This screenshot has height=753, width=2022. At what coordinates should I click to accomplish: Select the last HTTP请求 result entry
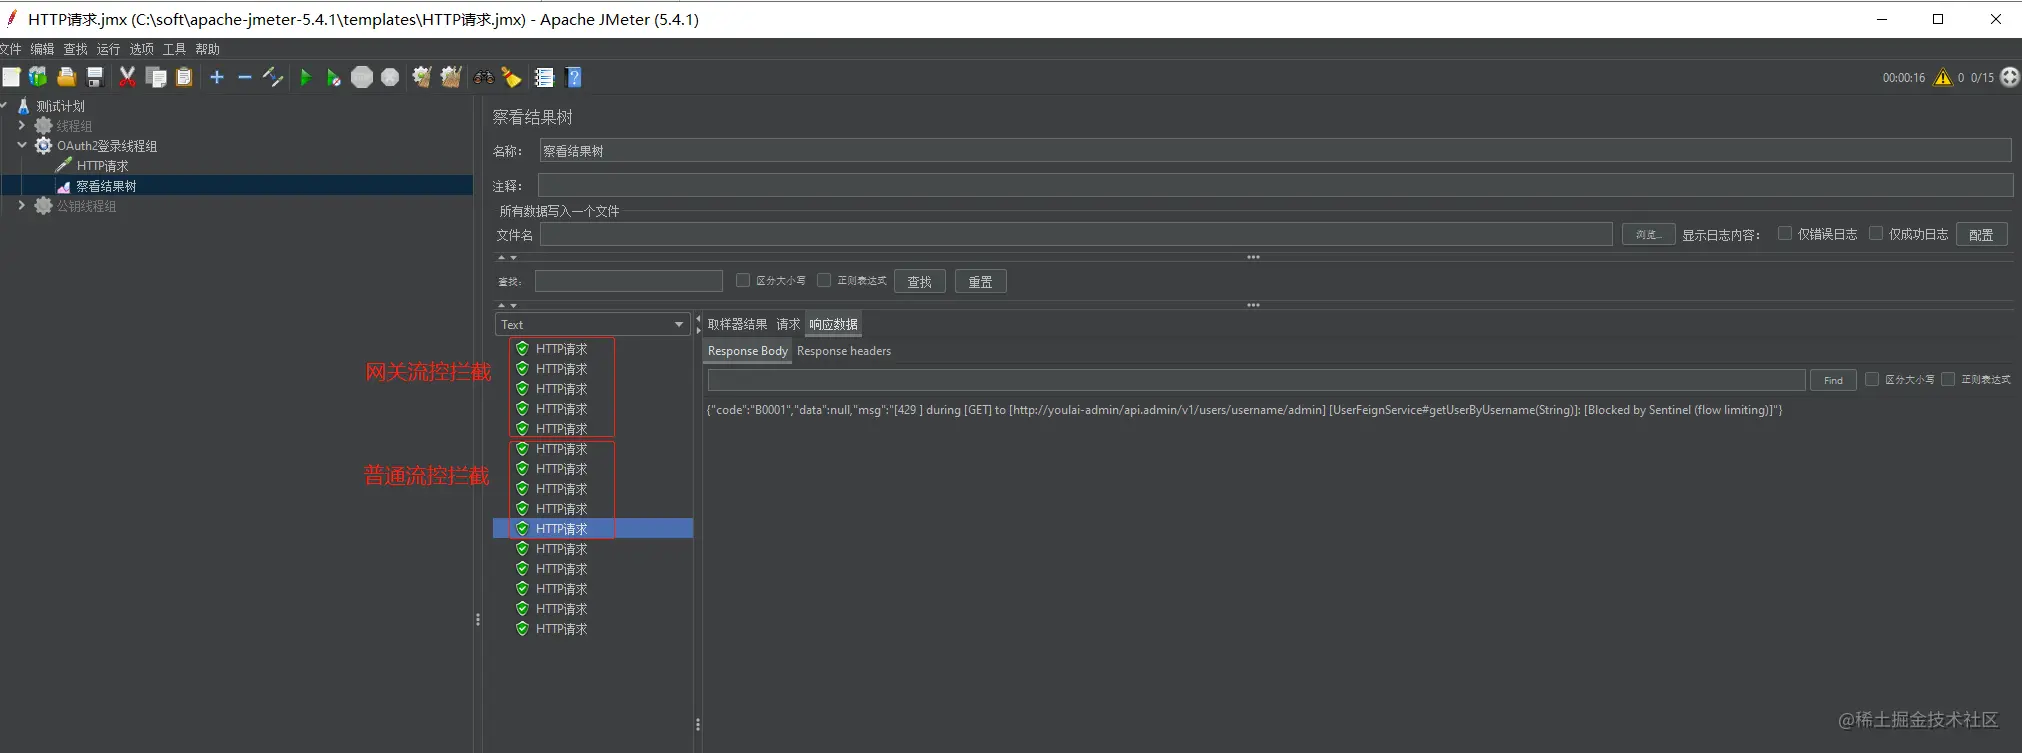[561, 629]
